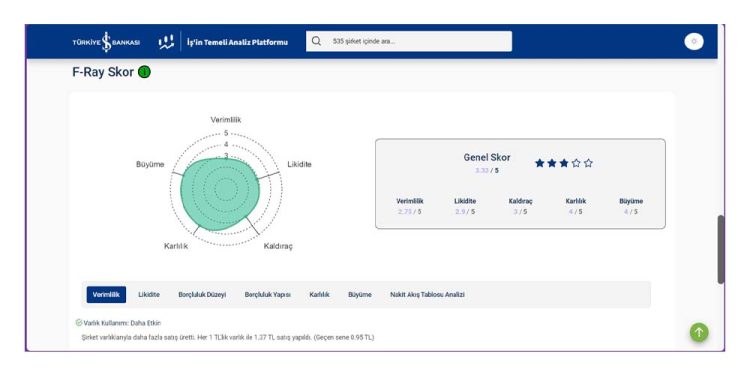Screen dimensions: 750x375
Task: Select the Büyüme tab
Action: (x=360, y=295)
